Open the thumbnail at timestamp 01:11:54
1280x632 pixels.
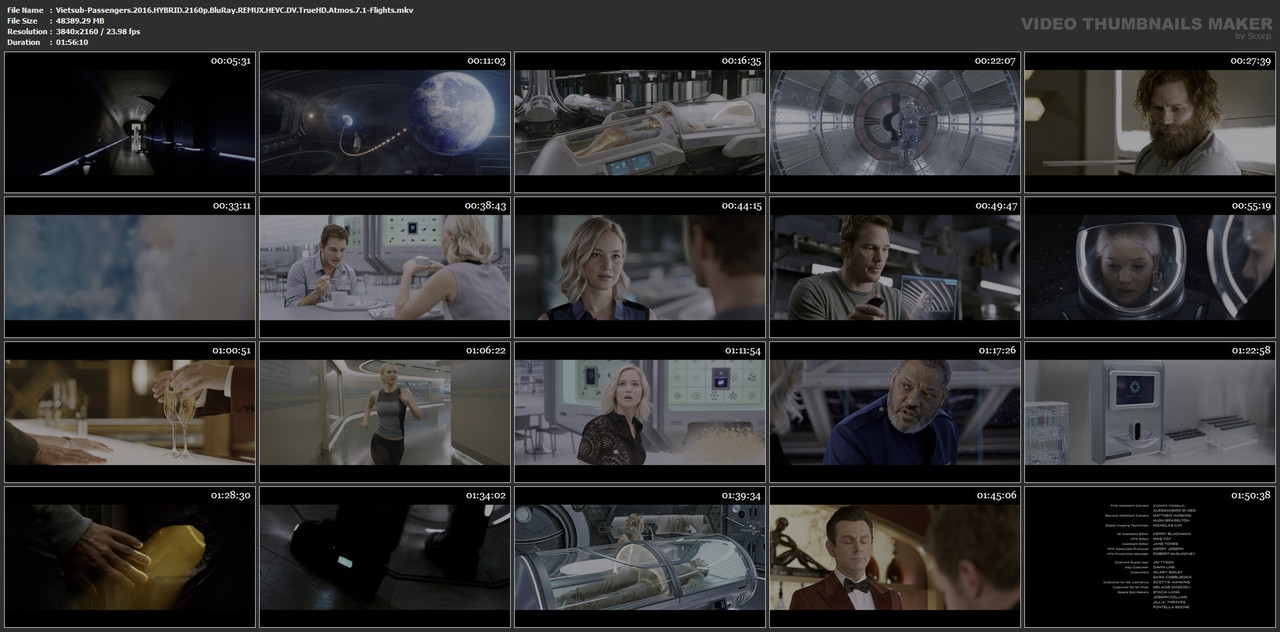640,412
